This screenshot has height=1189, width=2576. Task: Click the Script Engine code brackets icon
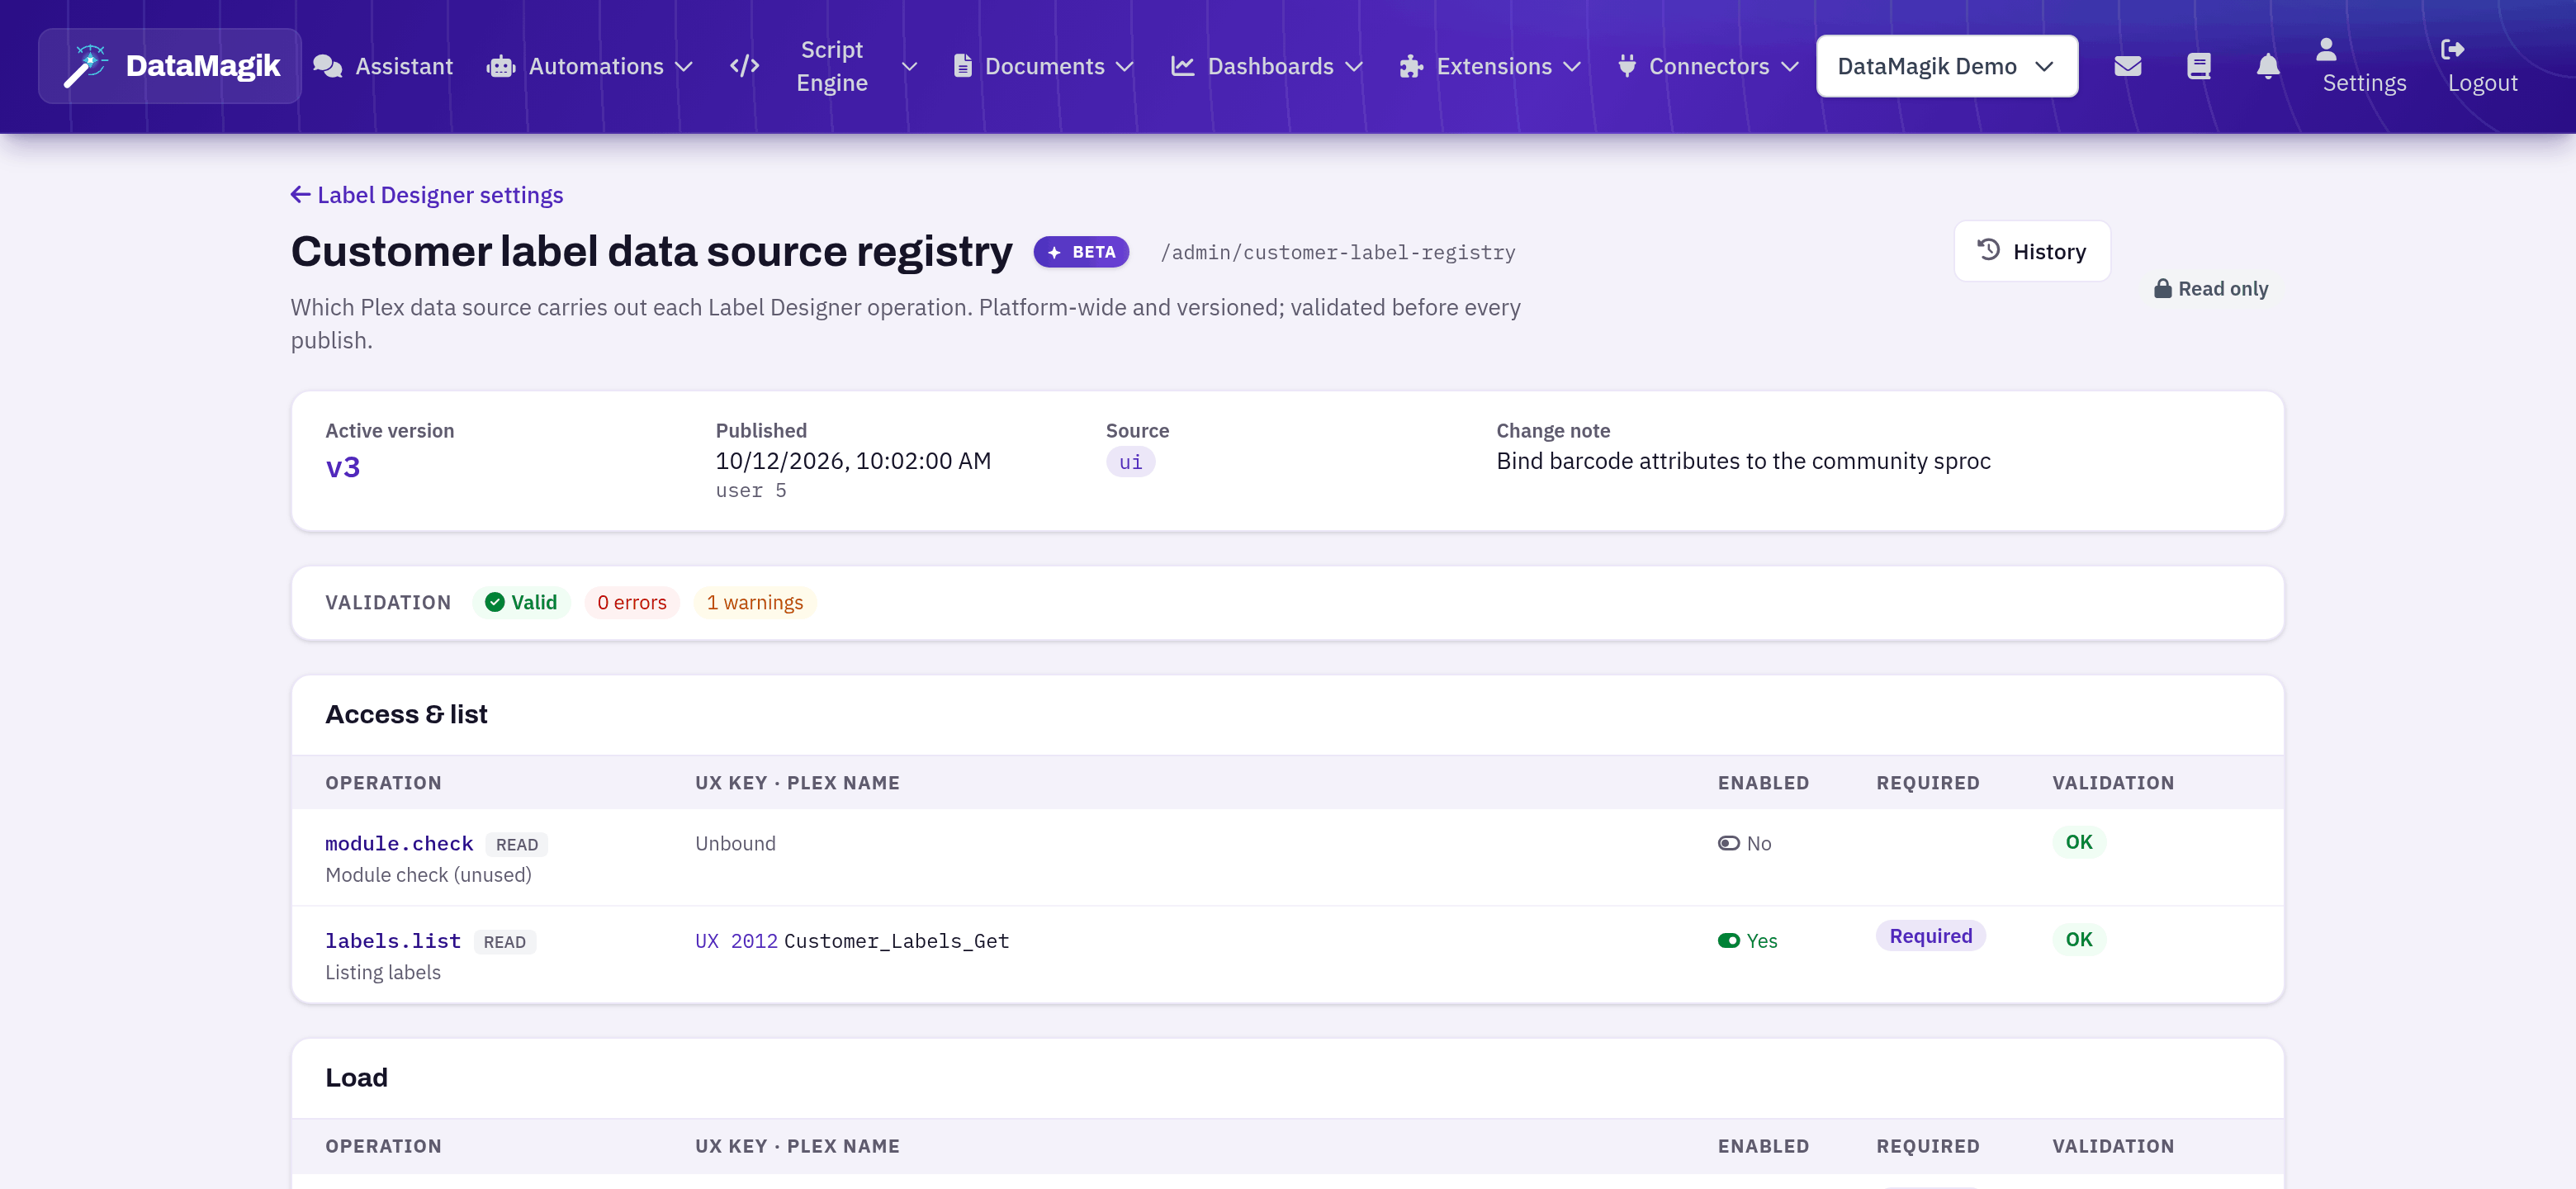point(745,66)
